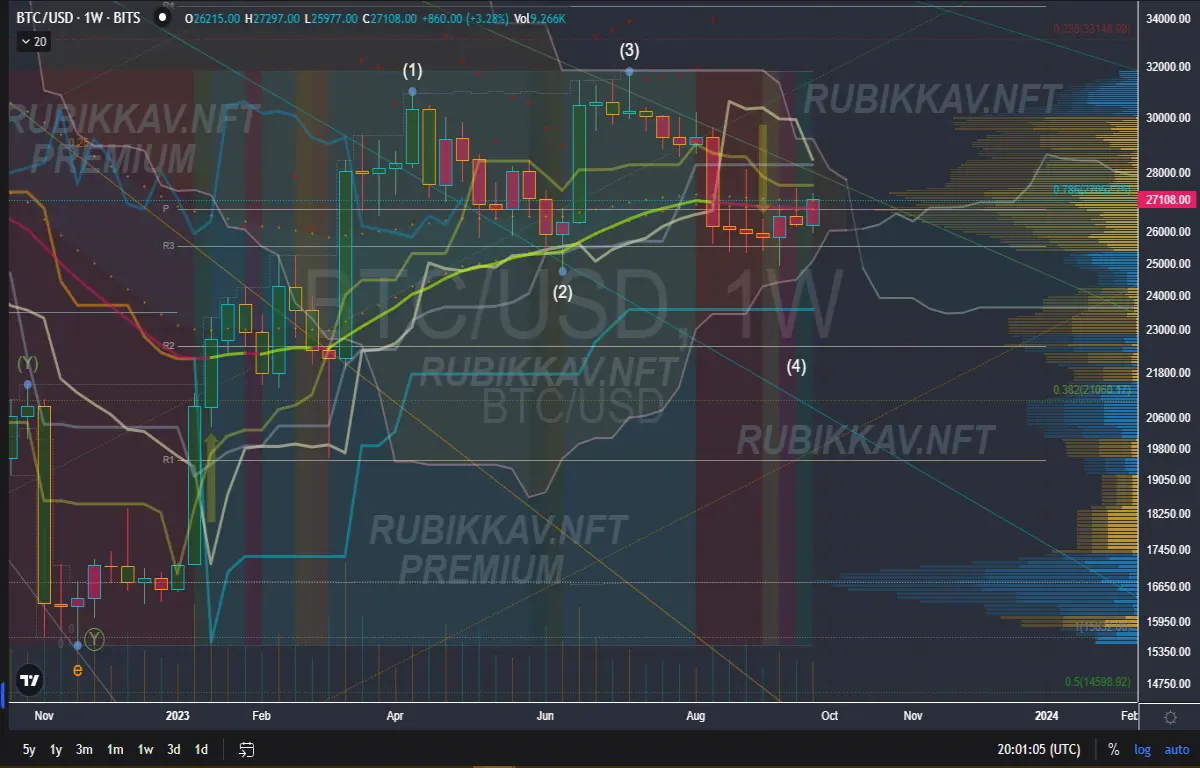This screenshot has height=768, width=1200.
Task: Toggle the auto scale option
Action: (x=1175, y=749)
